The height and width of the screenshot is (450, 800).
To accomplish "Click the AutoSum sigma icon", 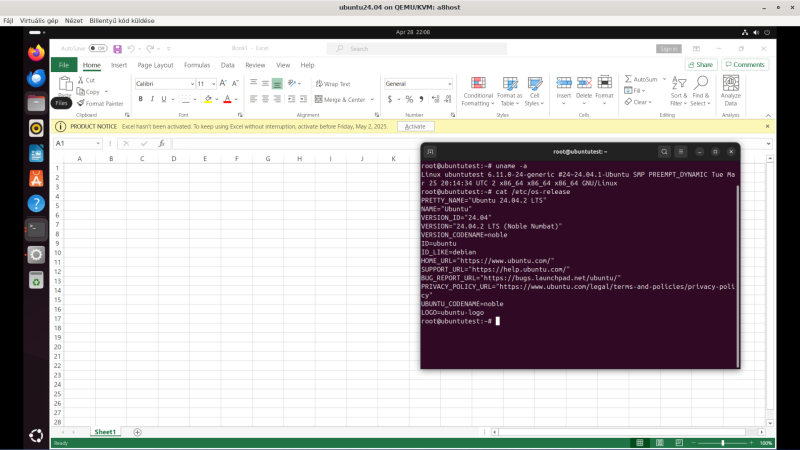I will 628,79.
